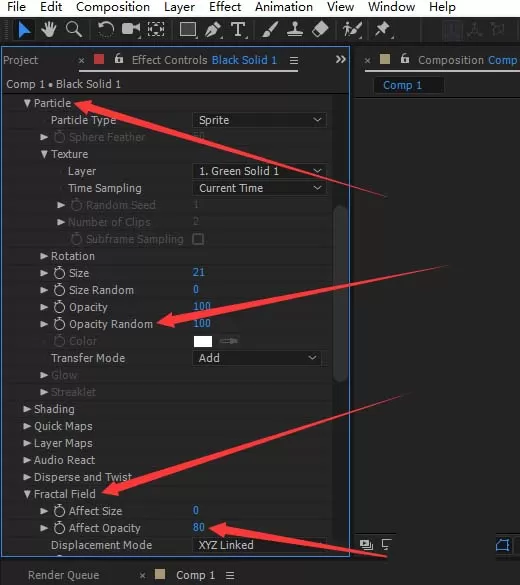Click the Color eyedropper icon
The image size is (520, 585).
[x=229, y=341]
